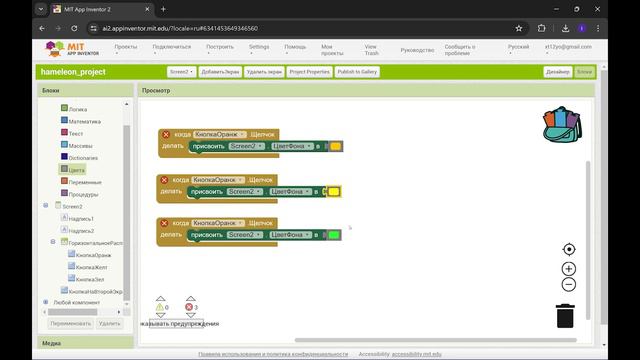The image size is (640, 360).
Task: Zoom out with the minus icon
Action: (x=569, y=284)
